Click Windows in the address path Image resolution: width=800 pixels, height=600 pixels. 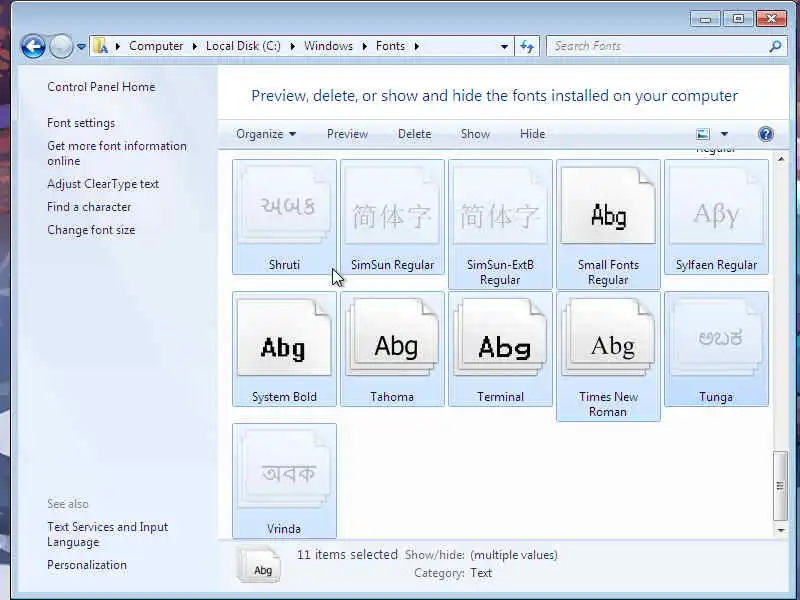point(328,46)
